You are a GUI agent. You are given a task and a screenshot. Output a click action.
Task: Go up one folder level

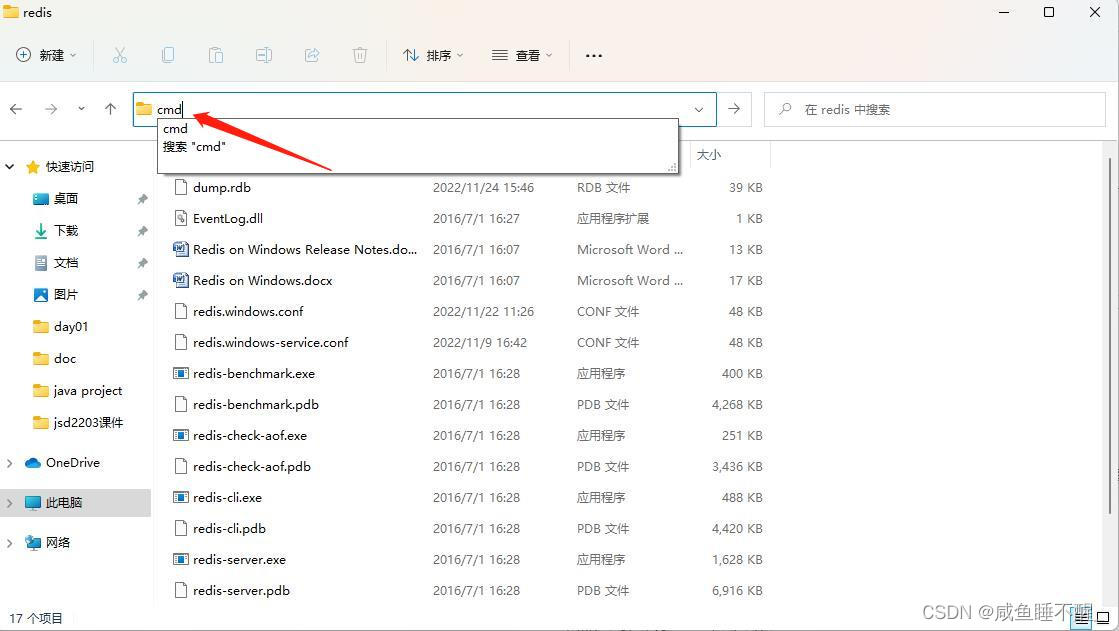point(110,109)
